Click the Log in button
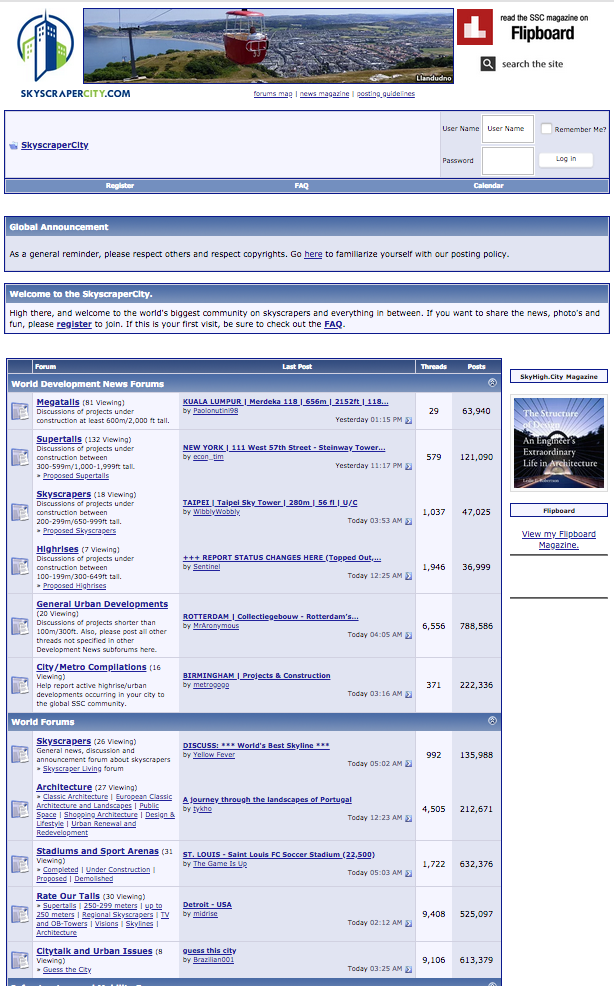This screenshot has height=986, width=614. point(566,159)
